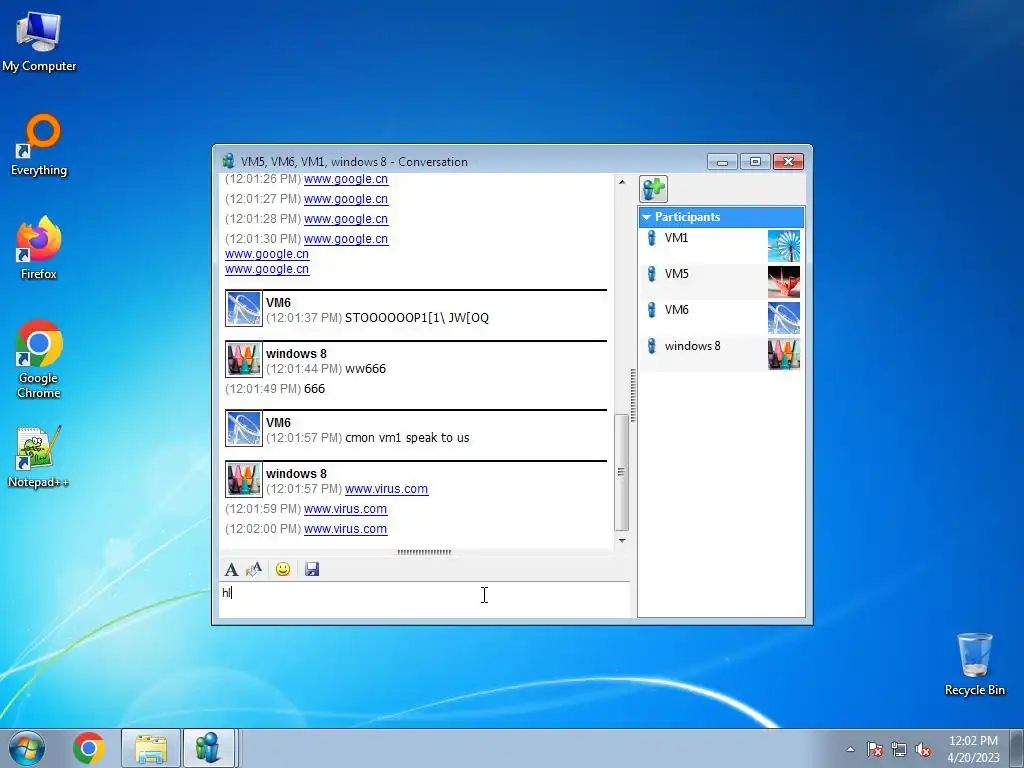
Task: Click the reset formatting icon
Action: (x=254, y=569)
